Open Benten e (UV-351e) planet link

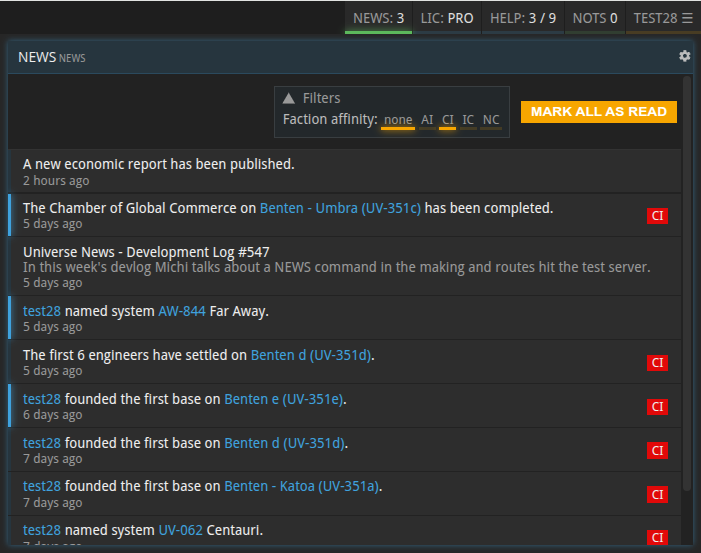pyautogui.click(x=283, y=399)
